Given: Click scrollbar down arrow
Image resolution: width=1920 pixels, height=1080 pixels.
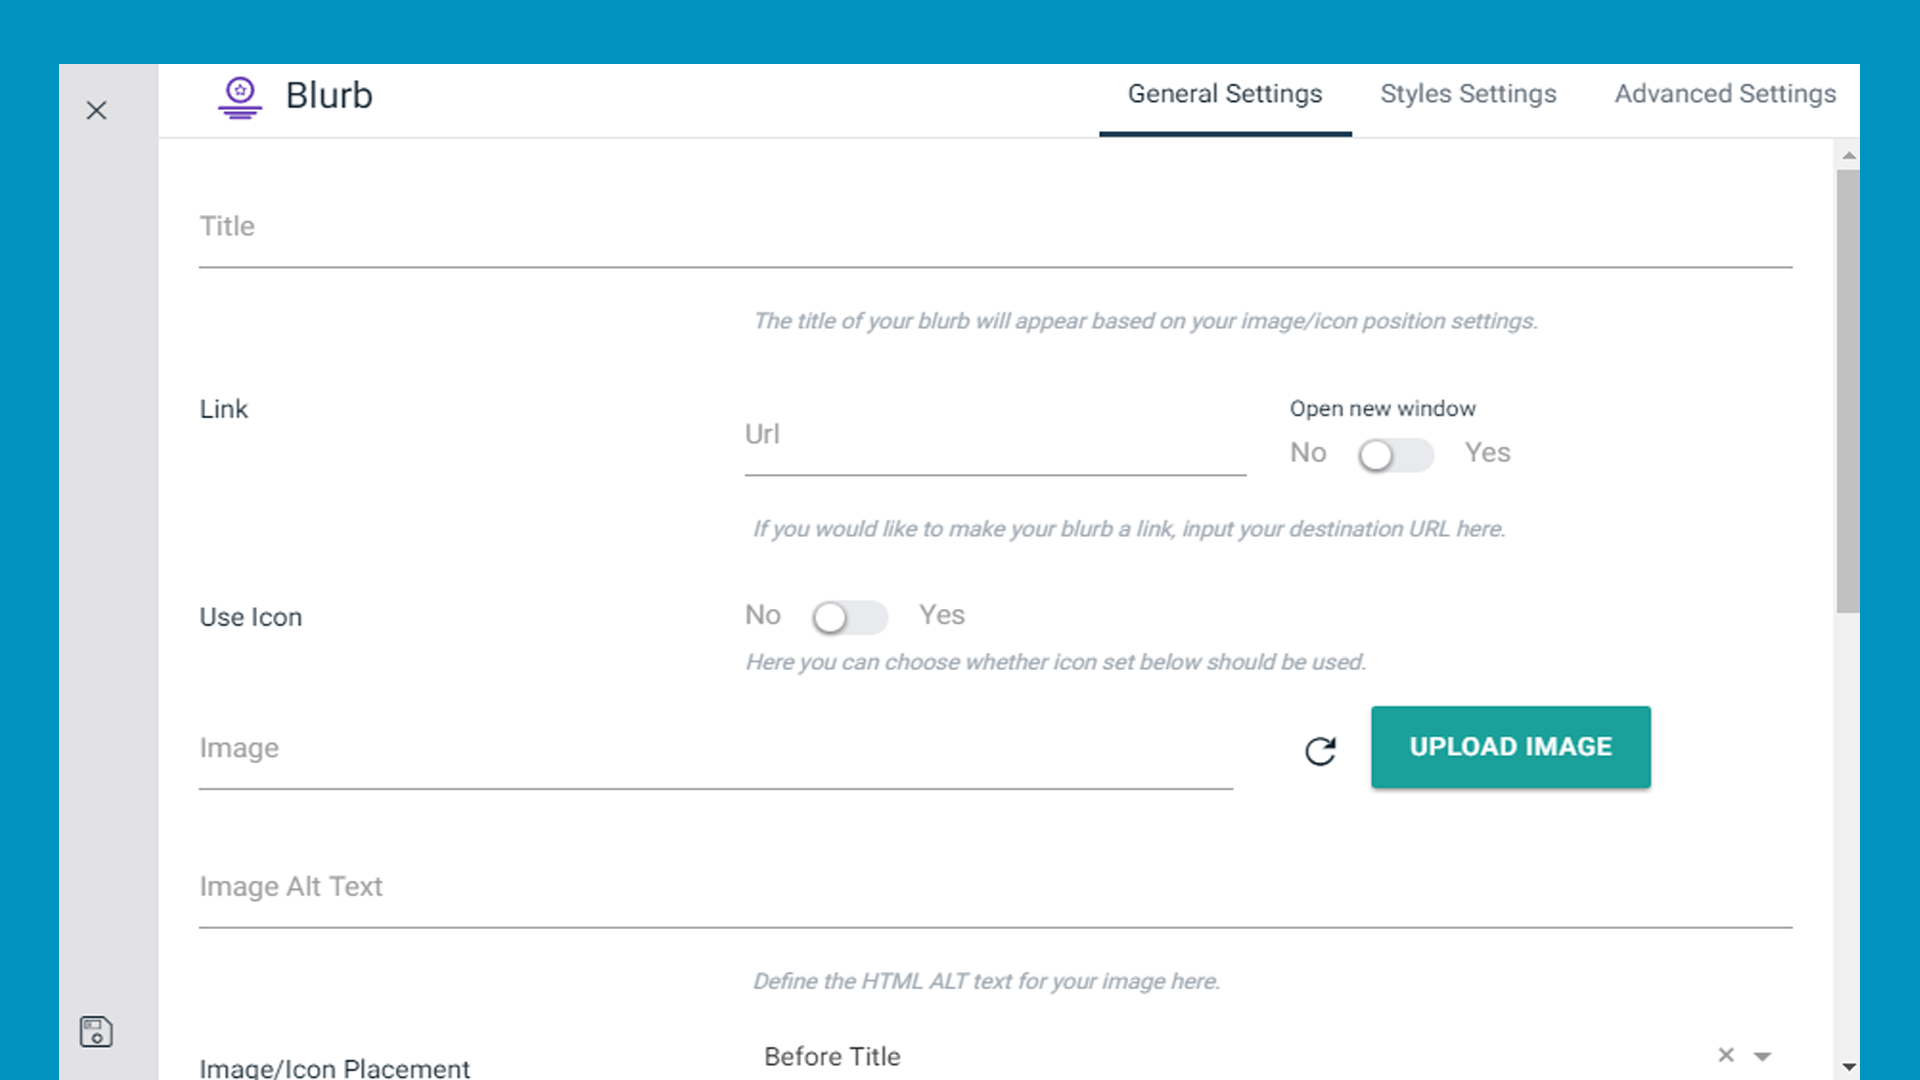Looking at the screenshot, I should [1849, 1067].
